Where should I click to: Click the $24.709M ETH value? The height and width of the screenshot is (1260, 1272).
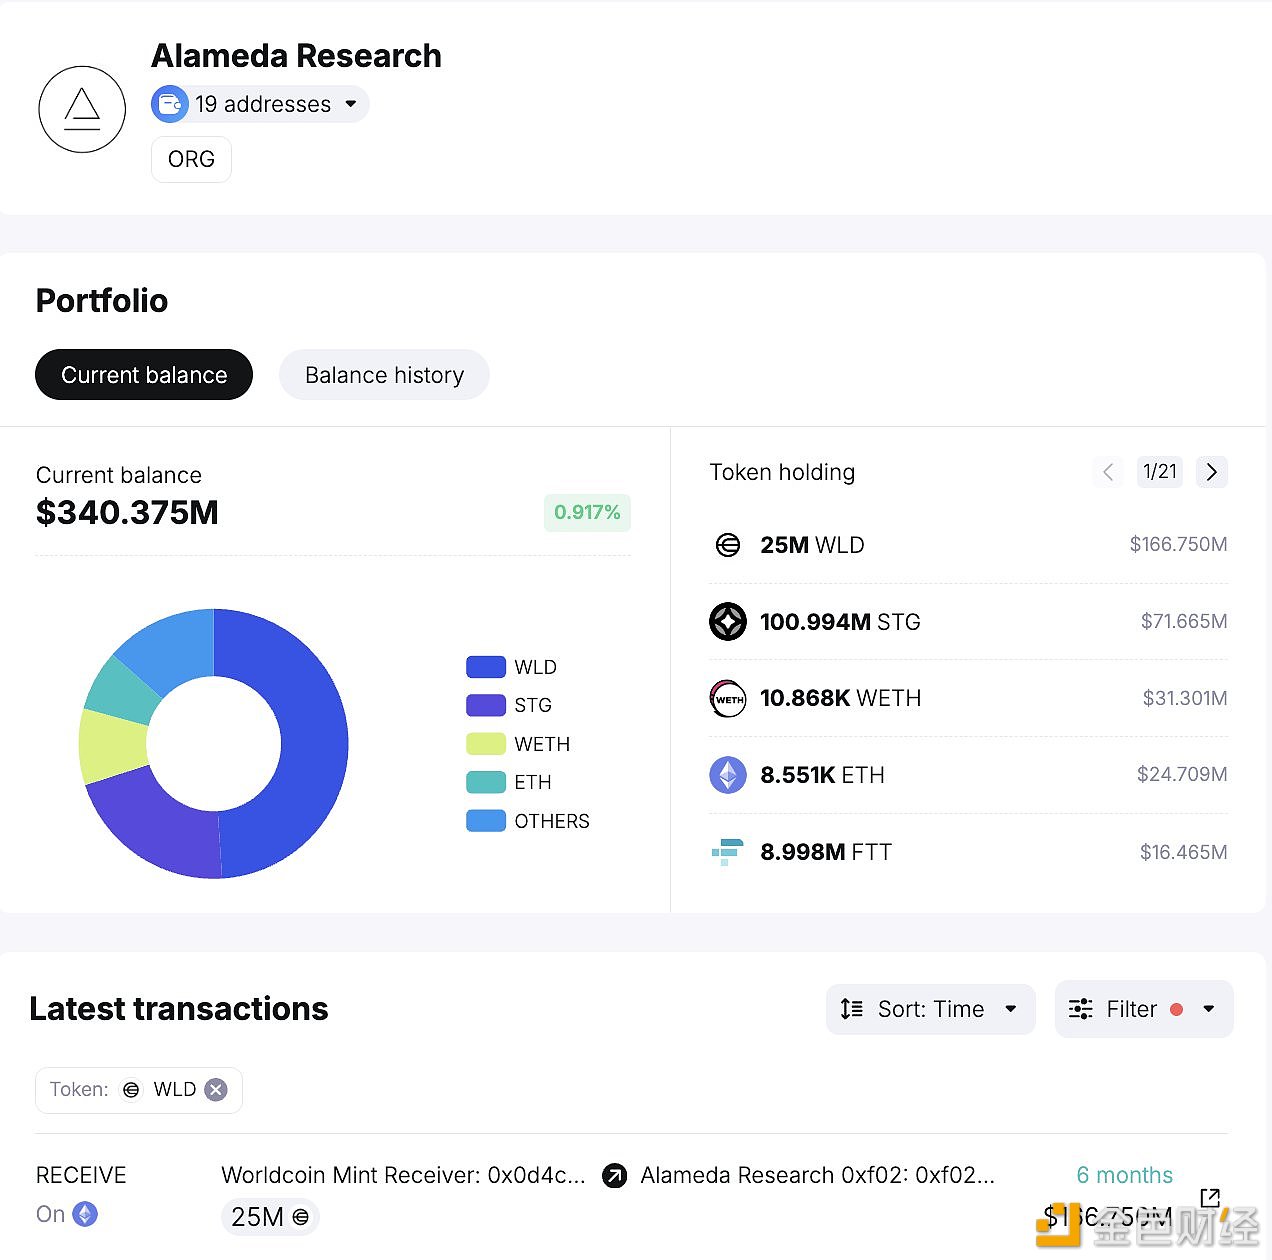pos(1182,774)
